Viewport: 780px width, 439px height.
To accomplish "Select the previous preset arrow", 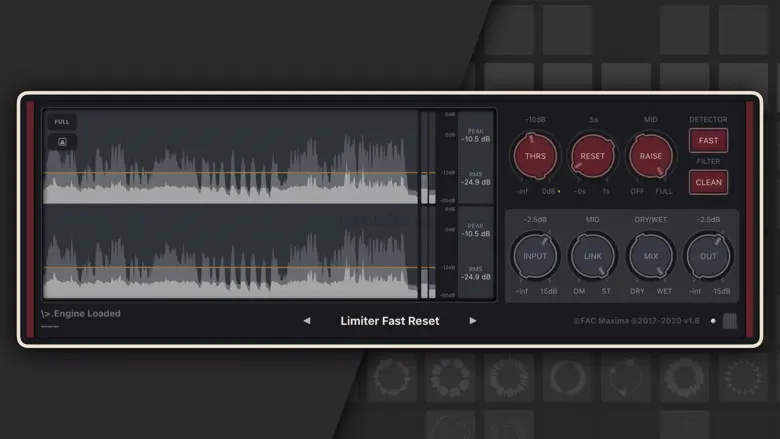I will pyautogui.click(x=307, y=321).
